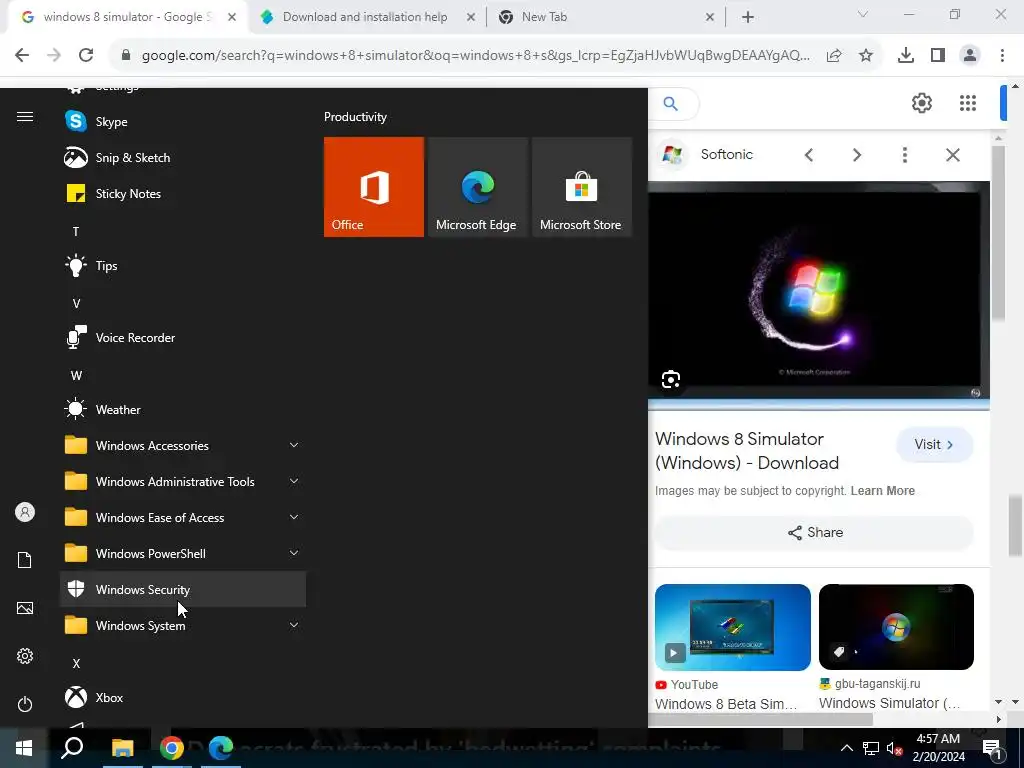The image size is (1024, 768).
Task: Open user account icon in Start sidebar
Action: 25,512
